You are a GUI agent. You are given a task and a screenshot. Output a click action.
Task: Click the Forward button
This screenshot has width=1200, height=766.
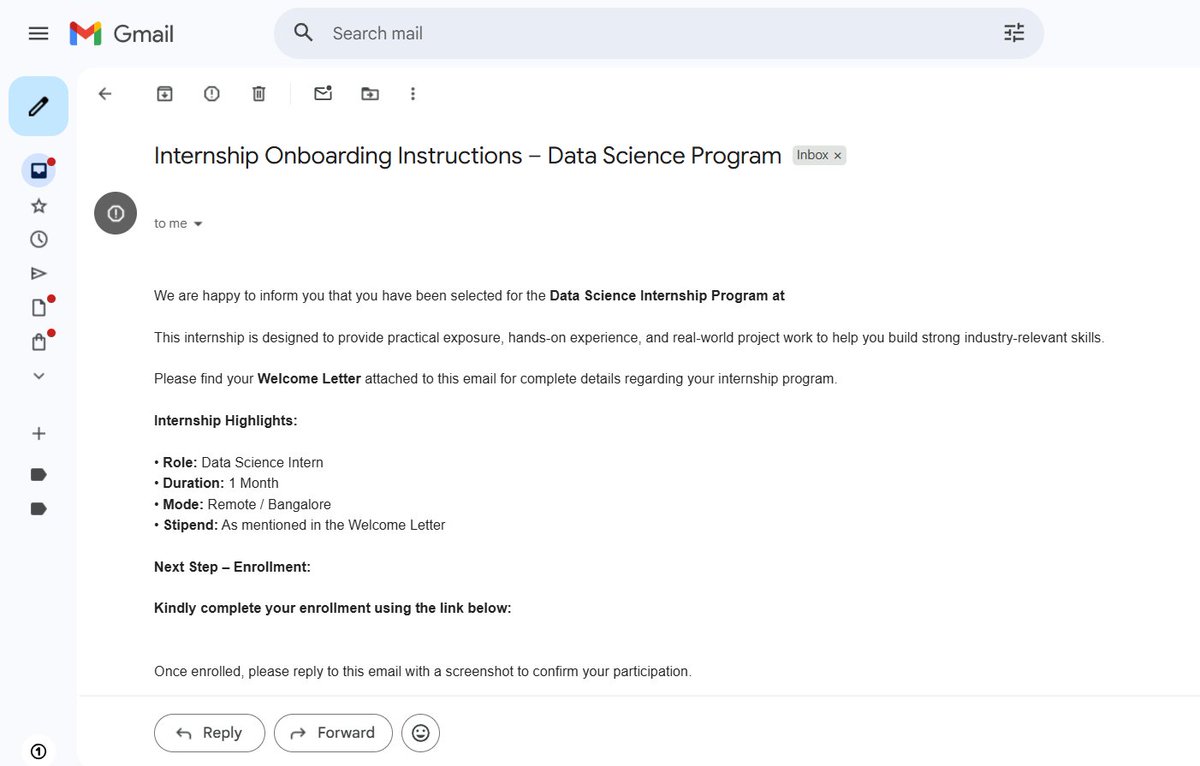click(333, 733)
